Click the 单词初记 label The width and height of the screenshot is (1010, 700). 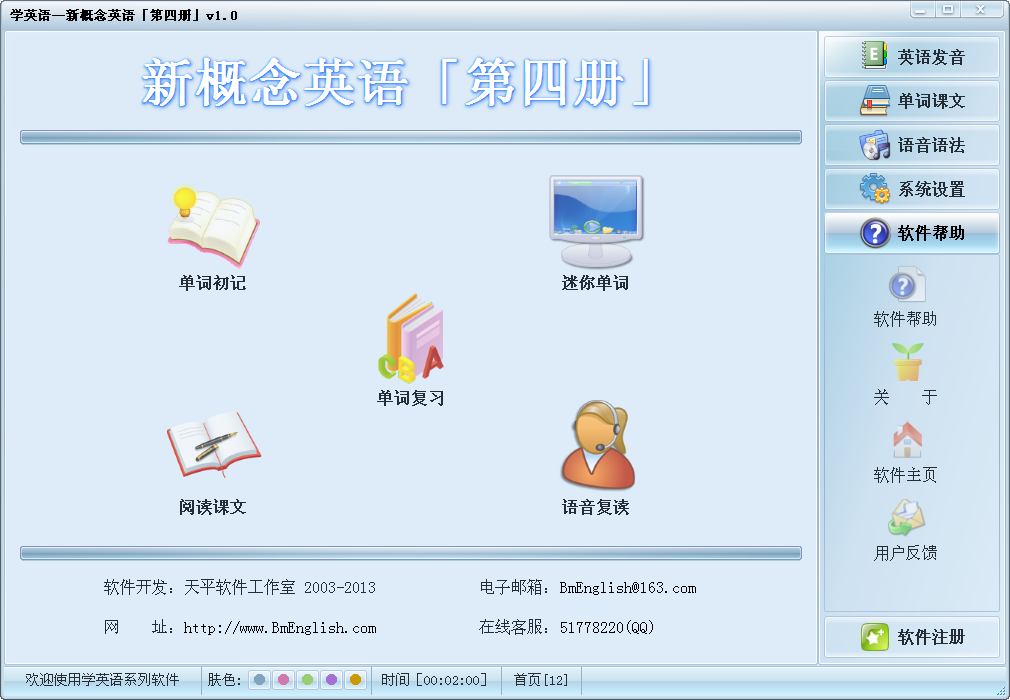[213, 283]
